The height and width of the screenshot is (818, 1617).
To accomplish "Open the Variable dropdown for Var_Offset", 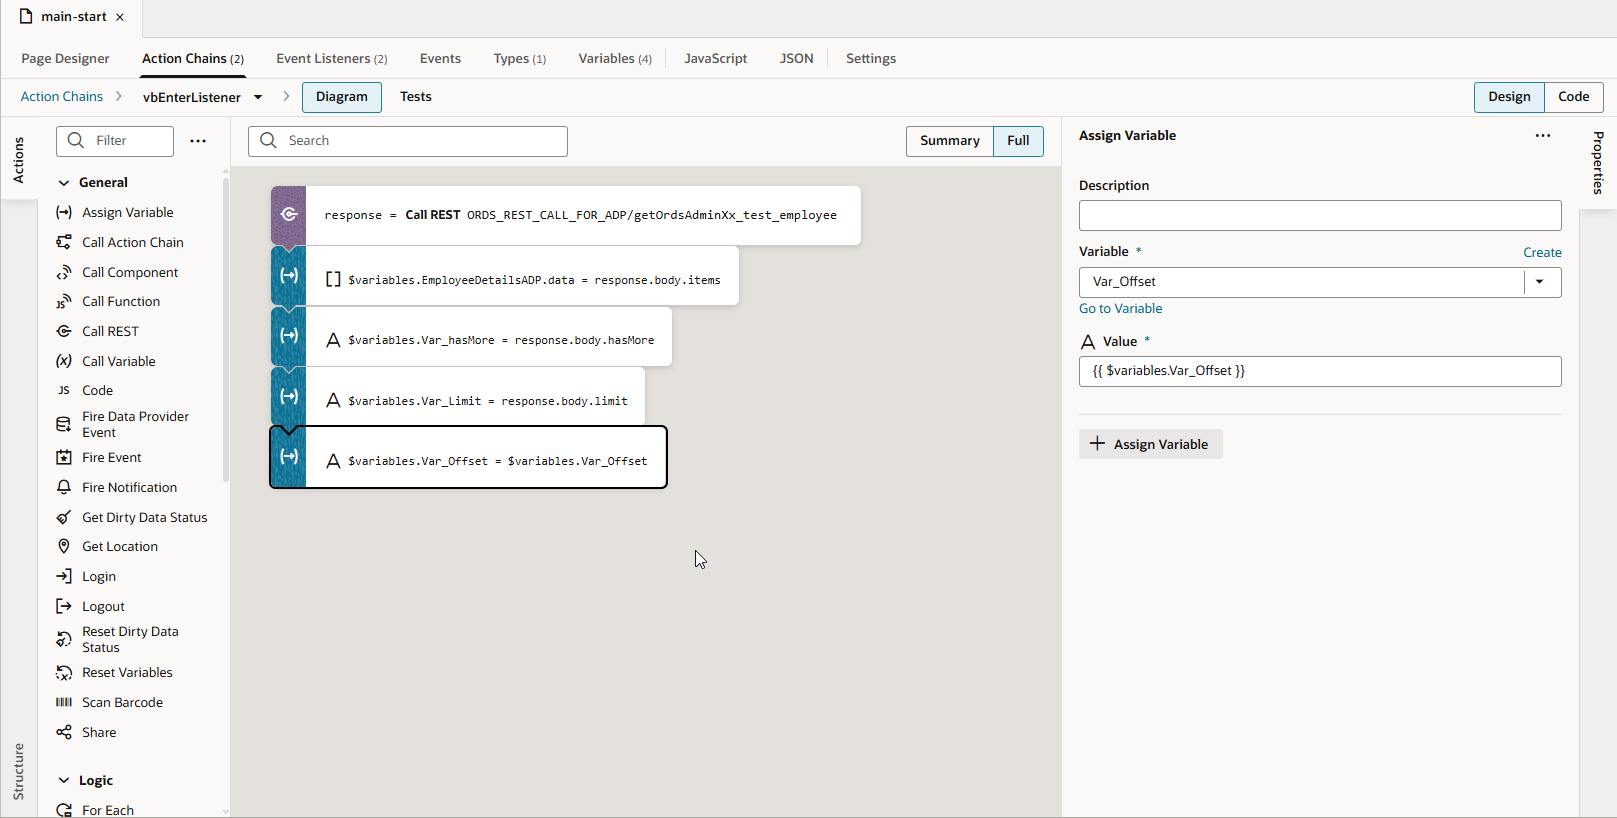I will tap(1540, 282).
